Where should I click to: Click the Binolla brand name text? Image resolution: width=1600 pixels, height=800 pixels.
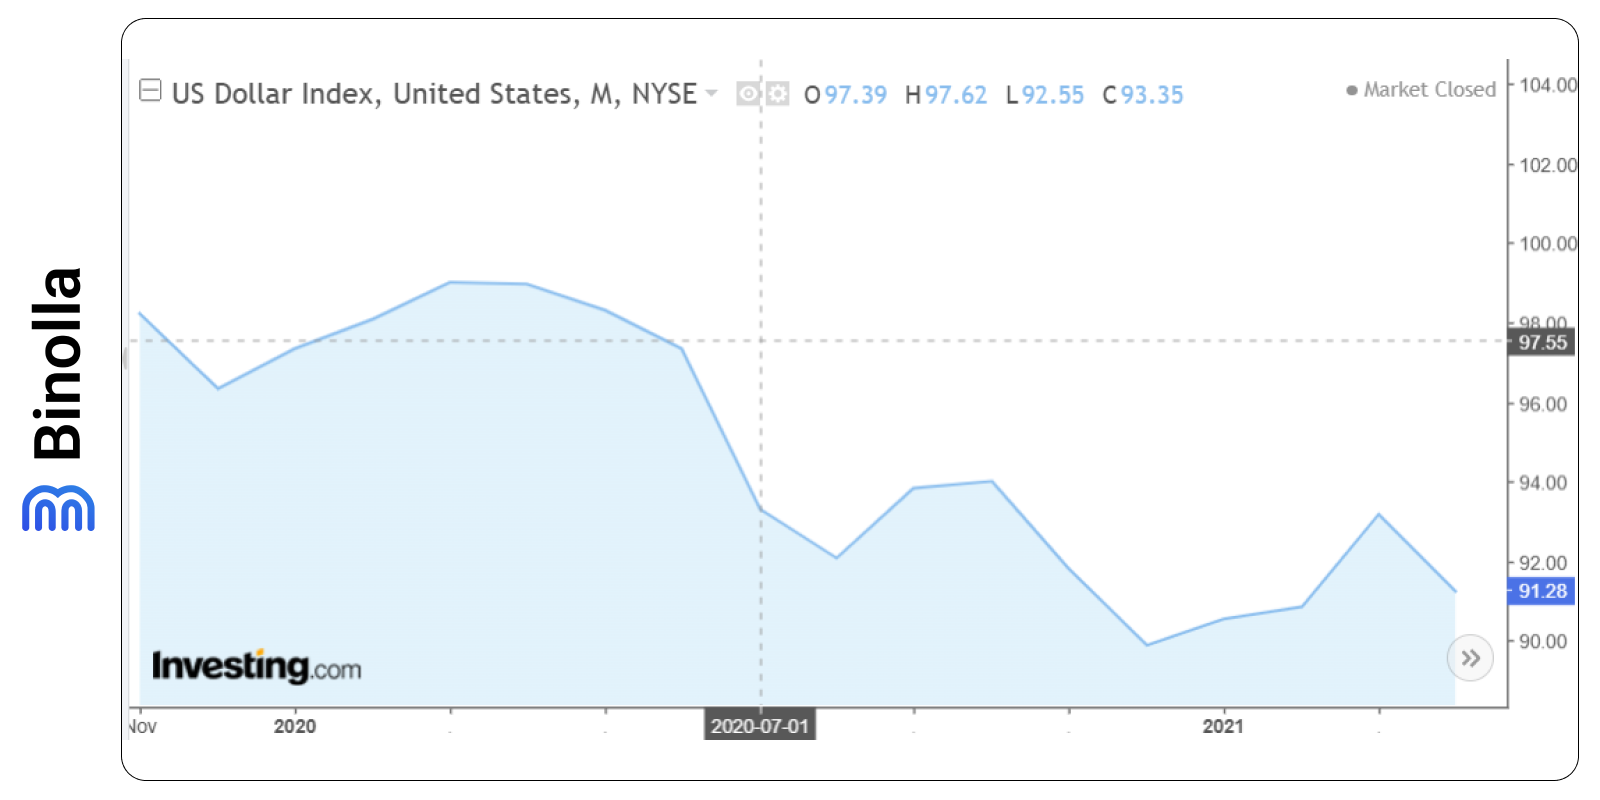coord(58,364)
